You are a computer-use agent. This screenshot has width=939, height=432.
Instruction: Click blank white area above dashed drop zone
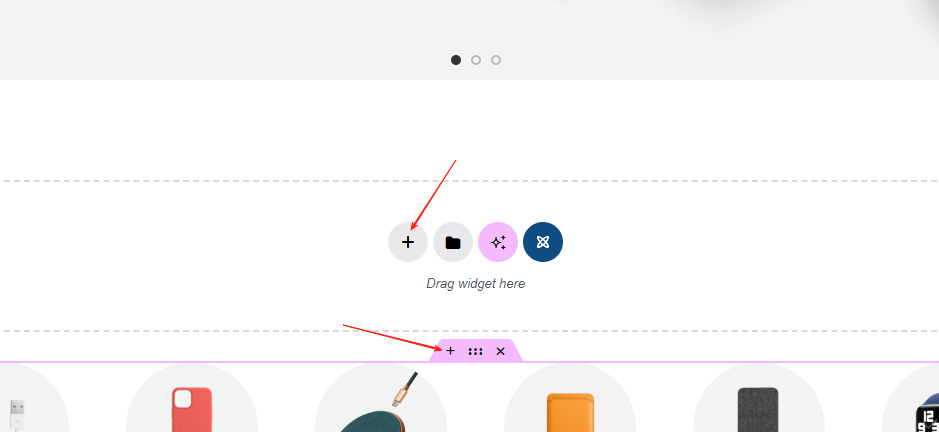click(470, 129)
